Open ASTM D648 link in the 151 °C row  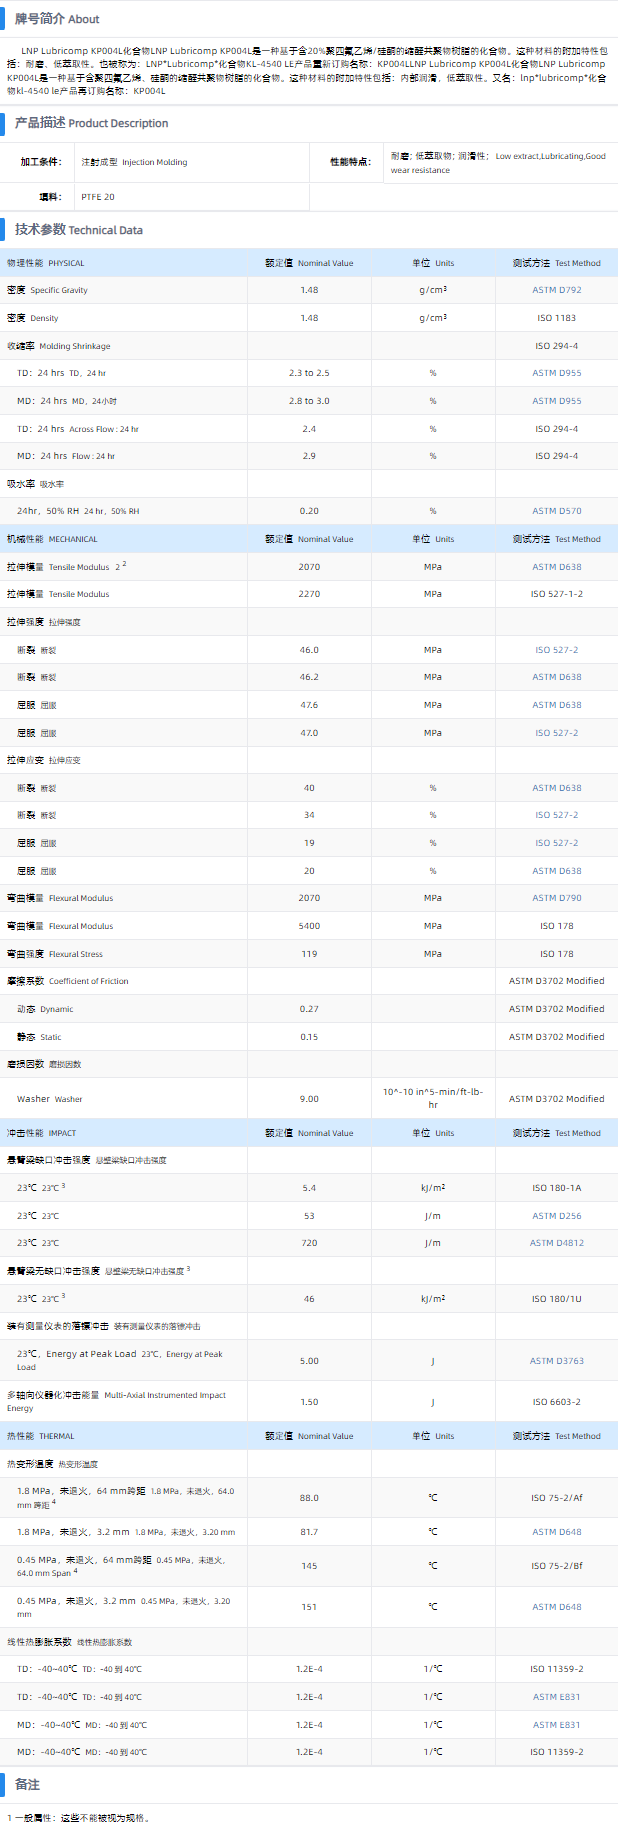pos(556,1607)
